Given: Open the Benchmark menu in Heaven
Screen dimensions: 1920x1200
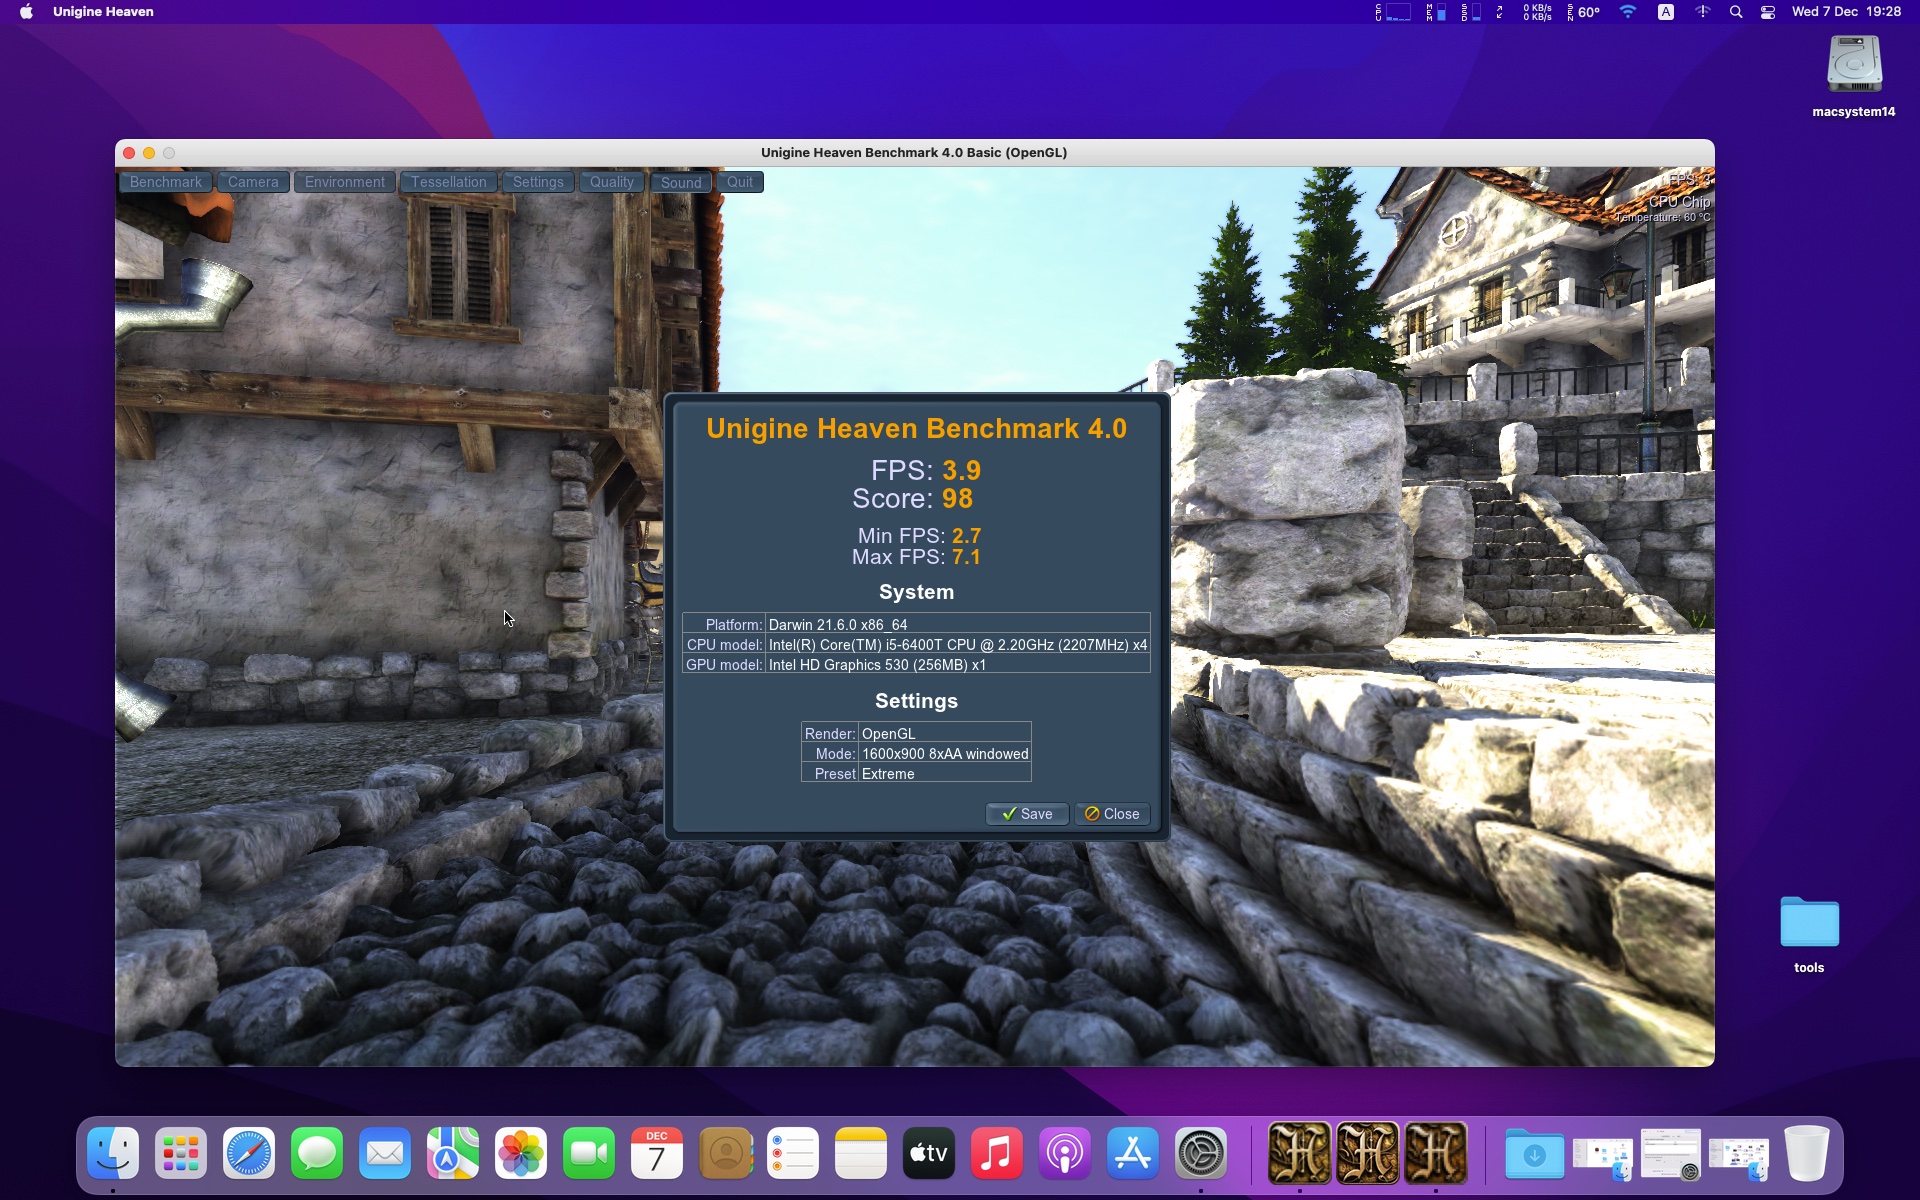Looking at the screenshot, I should point(166,182).
